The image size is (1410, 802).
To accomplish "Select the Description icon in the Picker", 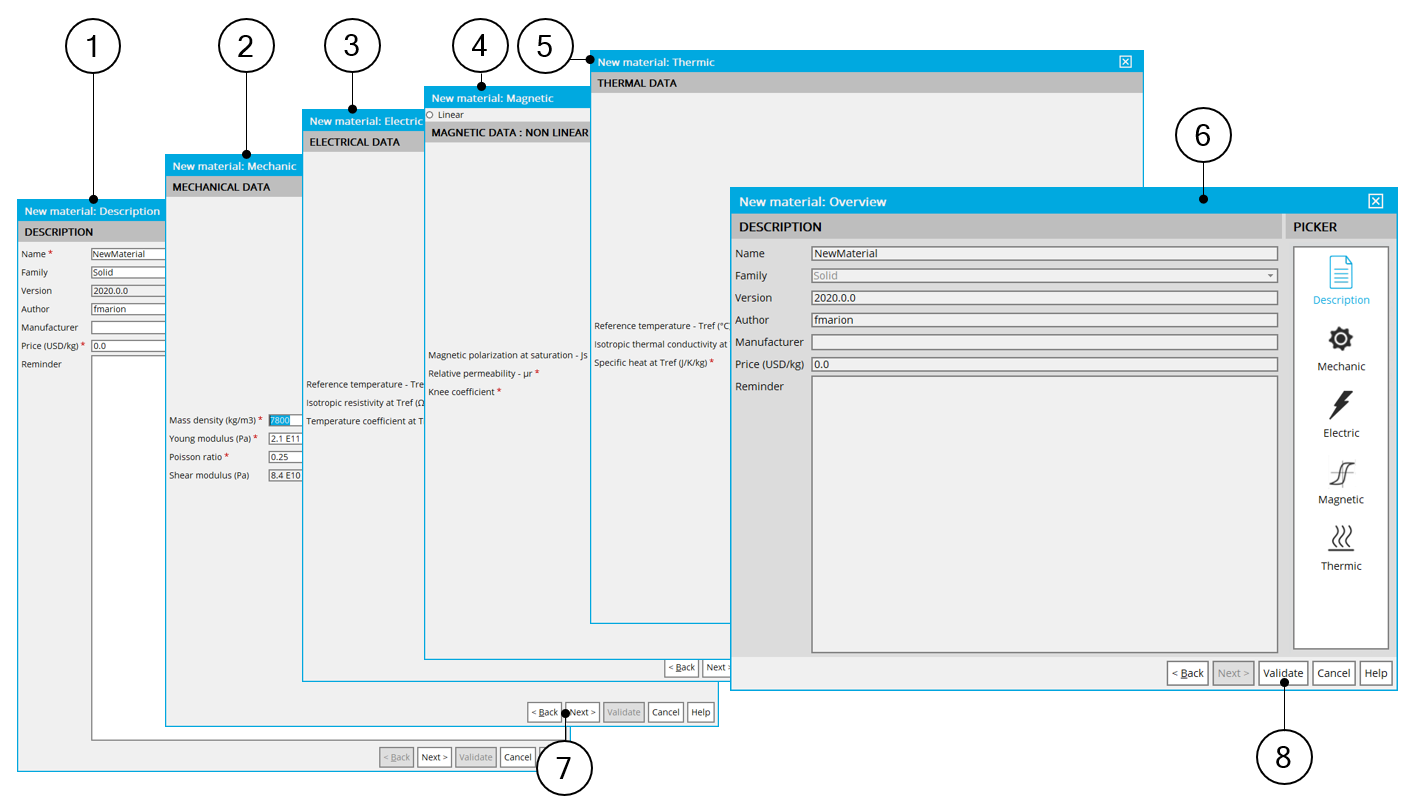I will [x=1340, y=273].
